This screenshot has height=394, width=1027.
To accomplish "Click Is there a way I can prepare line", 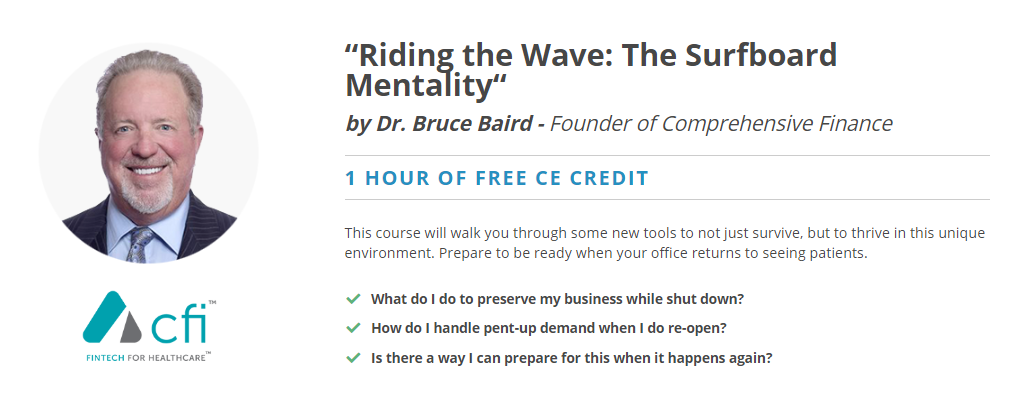I will [x=572, y=358].
